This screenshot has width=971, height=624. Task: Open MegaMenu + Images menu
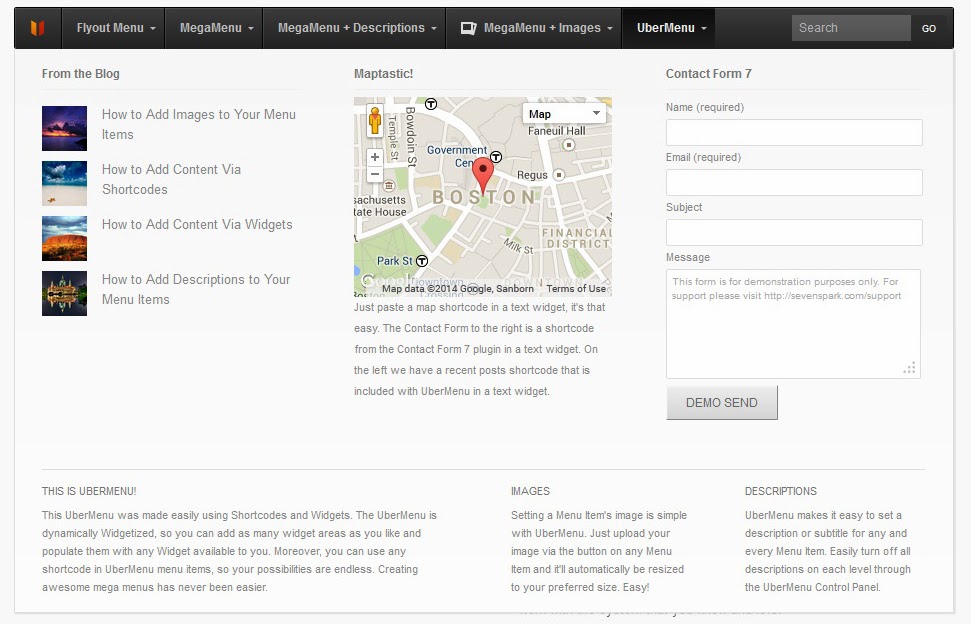click(x=536, y=28)
